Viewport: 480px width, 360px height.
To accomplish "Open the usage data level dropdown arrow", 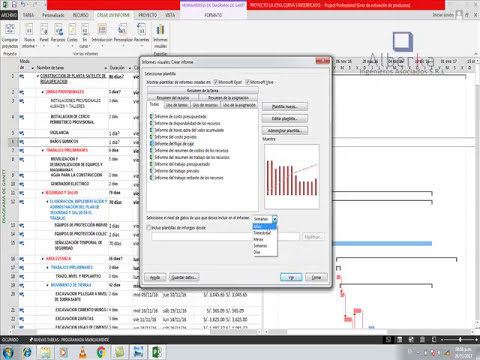I will (275, 219).
